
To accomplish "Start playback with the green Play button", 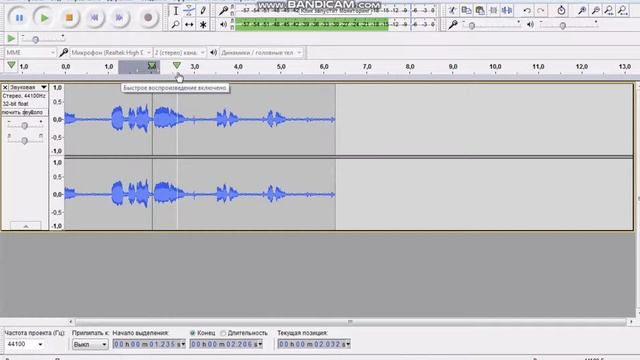I will [44, 18].
